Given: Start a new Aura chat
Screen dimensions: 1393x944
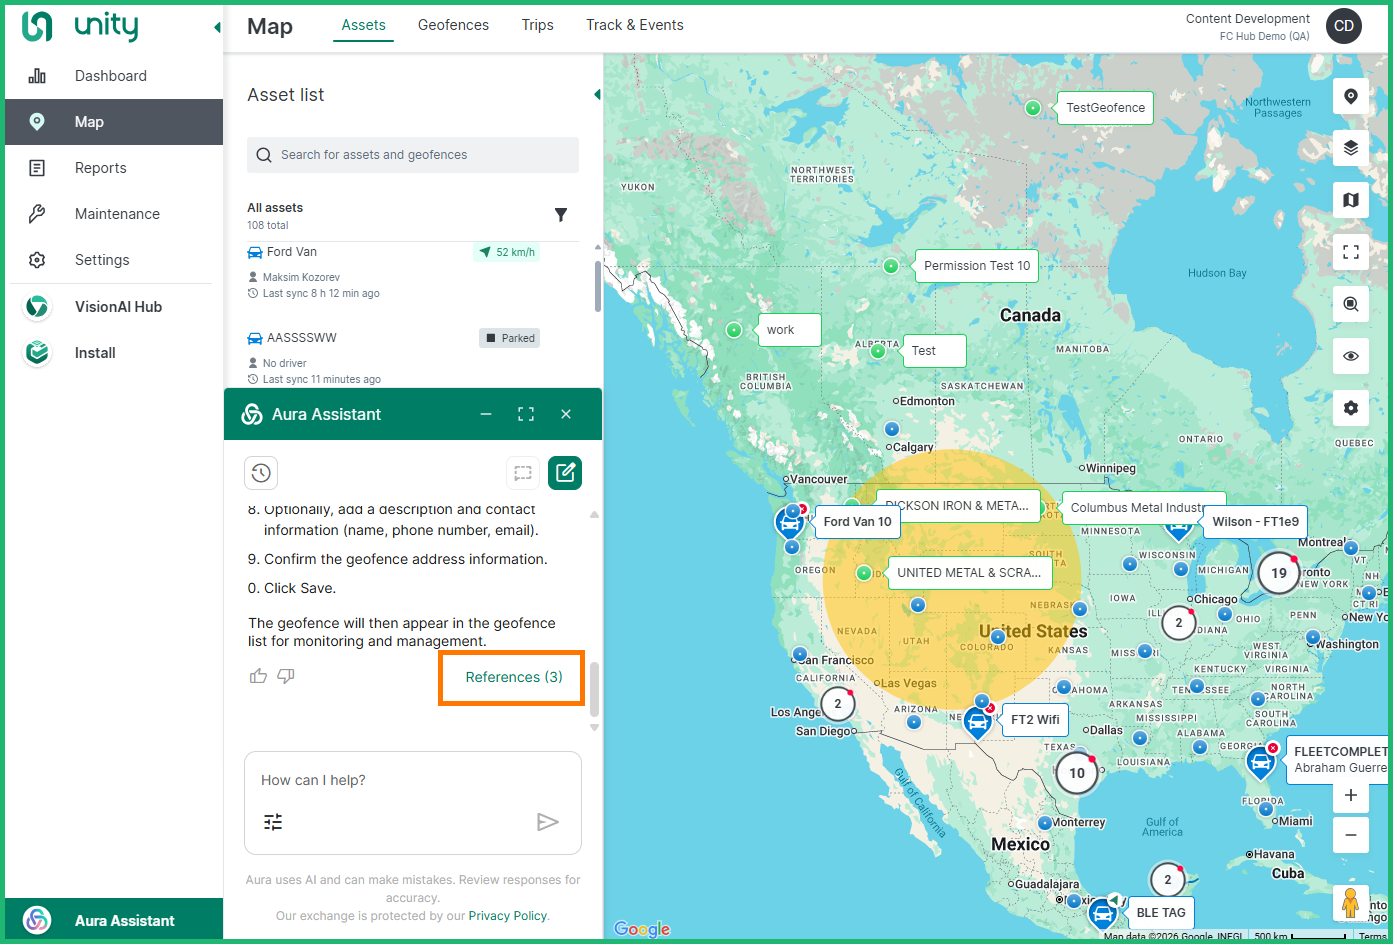Looking at the screenshot, I should click(565, 473).
